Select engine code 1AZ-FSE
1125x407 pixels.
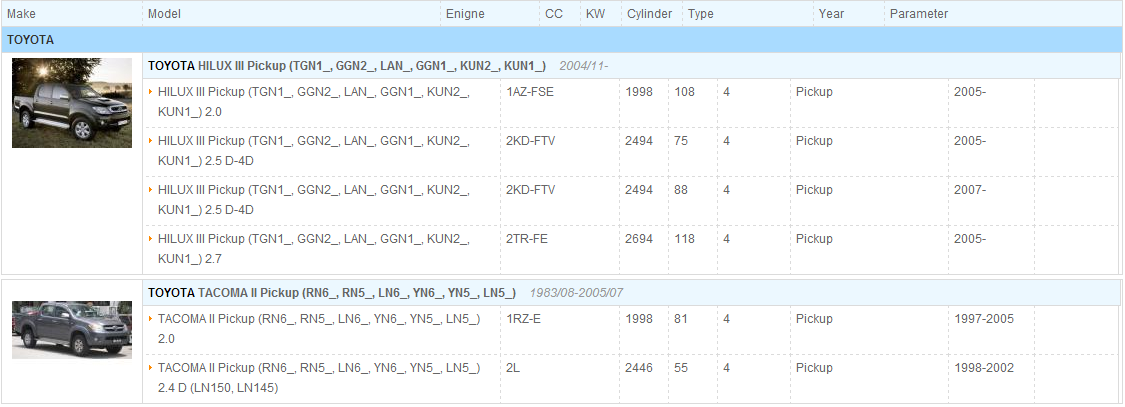(x=529, y=92)
